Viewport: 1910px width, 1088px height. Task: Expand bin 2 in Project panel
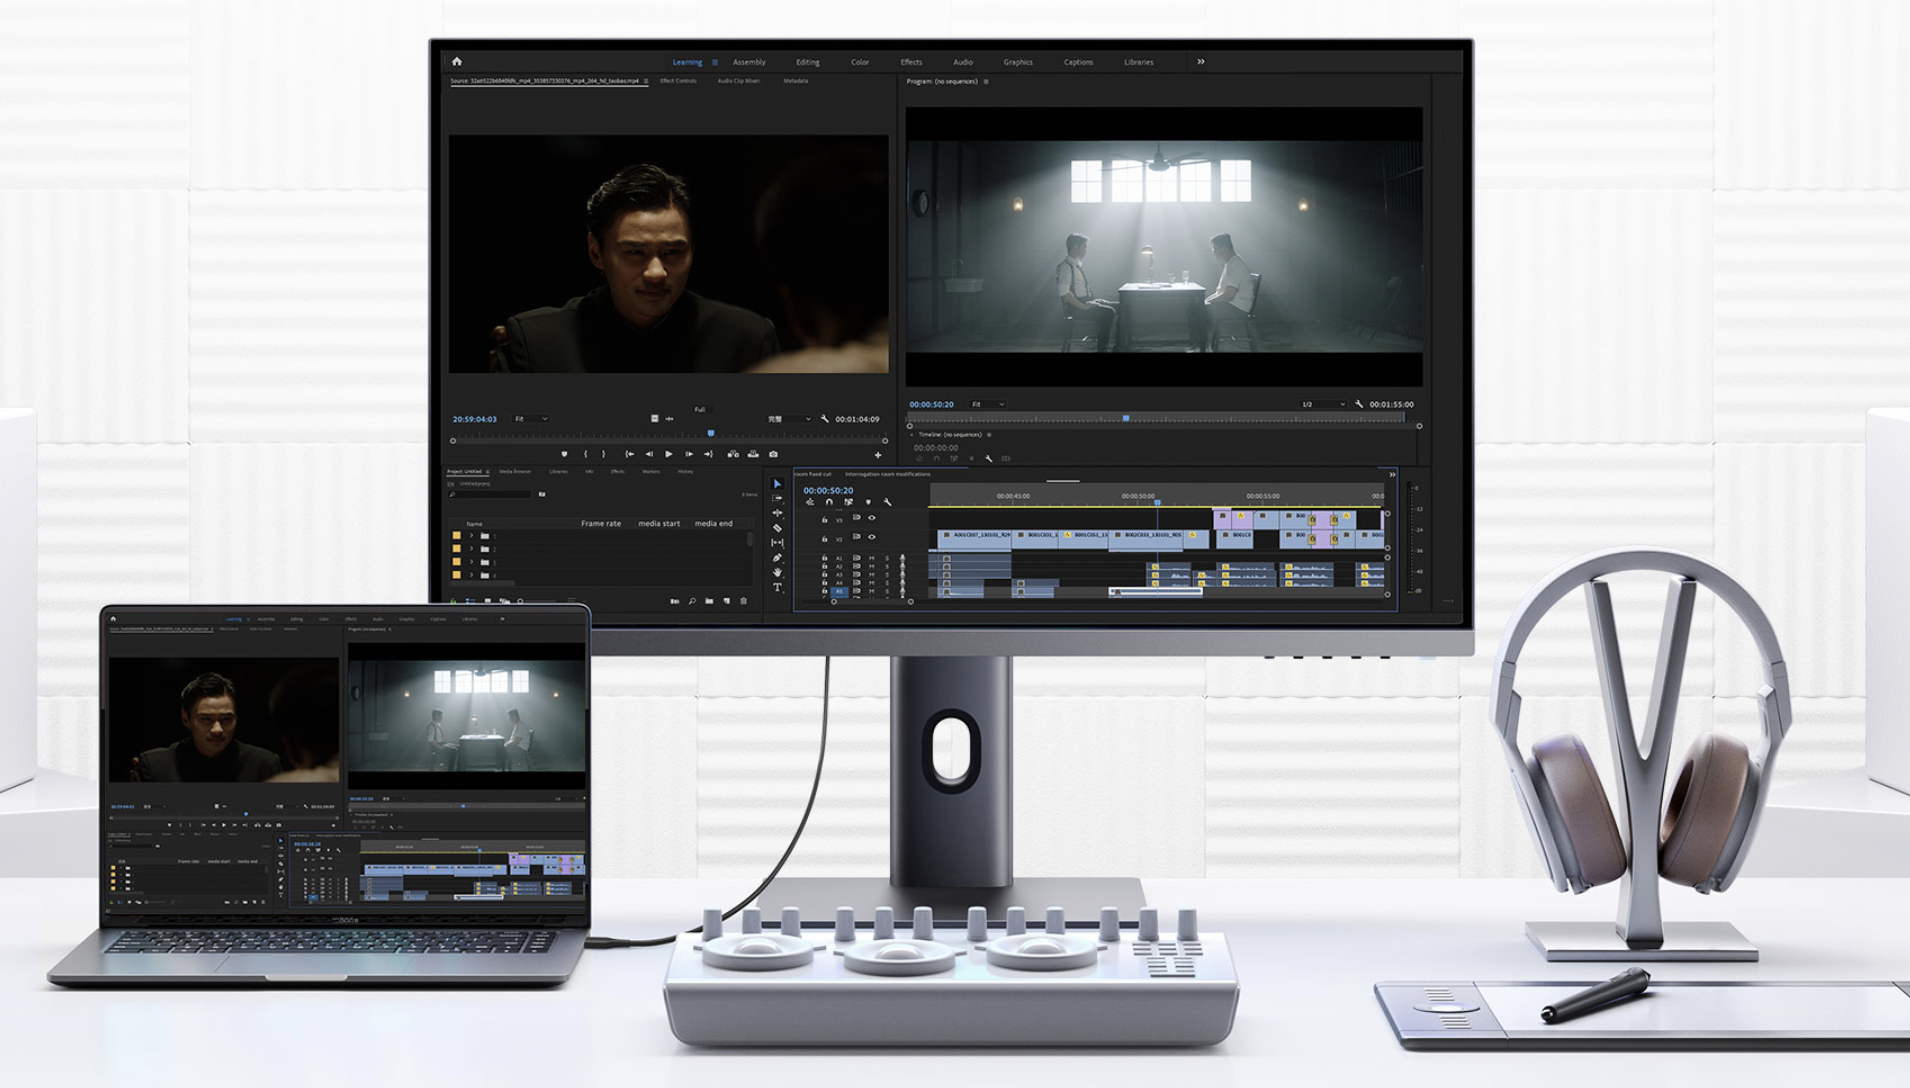click(x=471, y=549)
